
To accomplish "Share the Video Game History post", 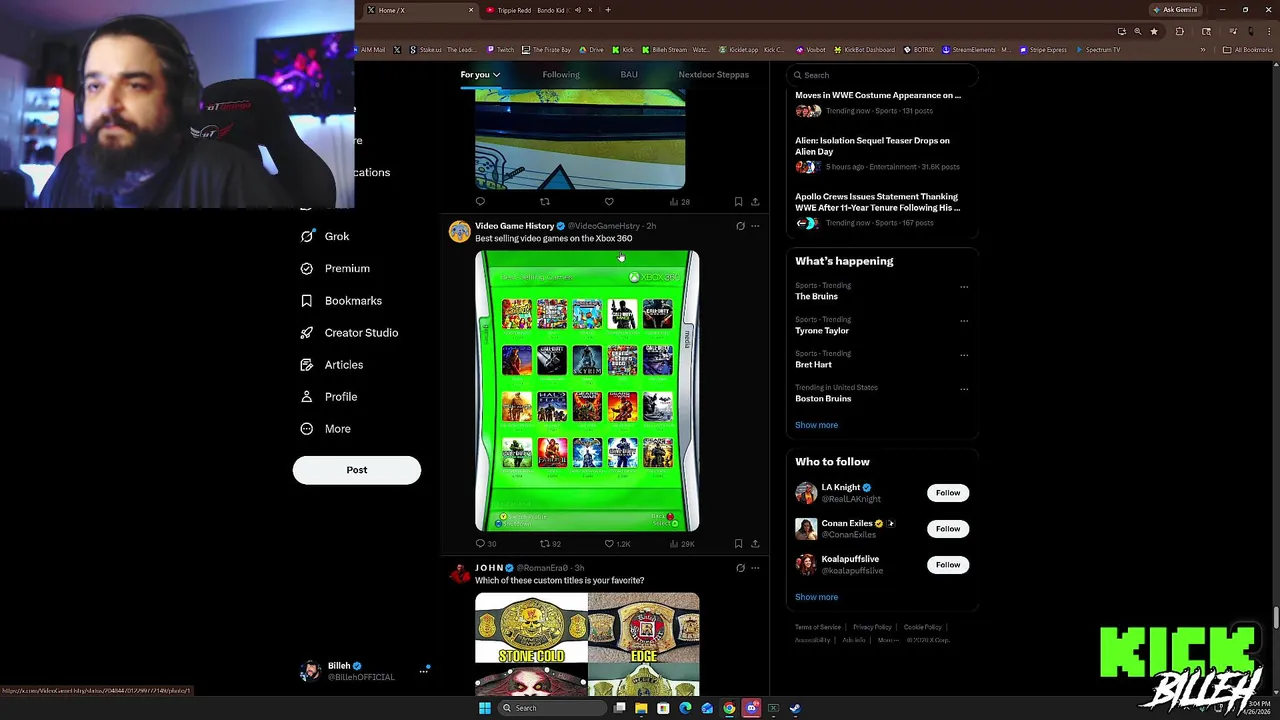I will pos(755,544).
